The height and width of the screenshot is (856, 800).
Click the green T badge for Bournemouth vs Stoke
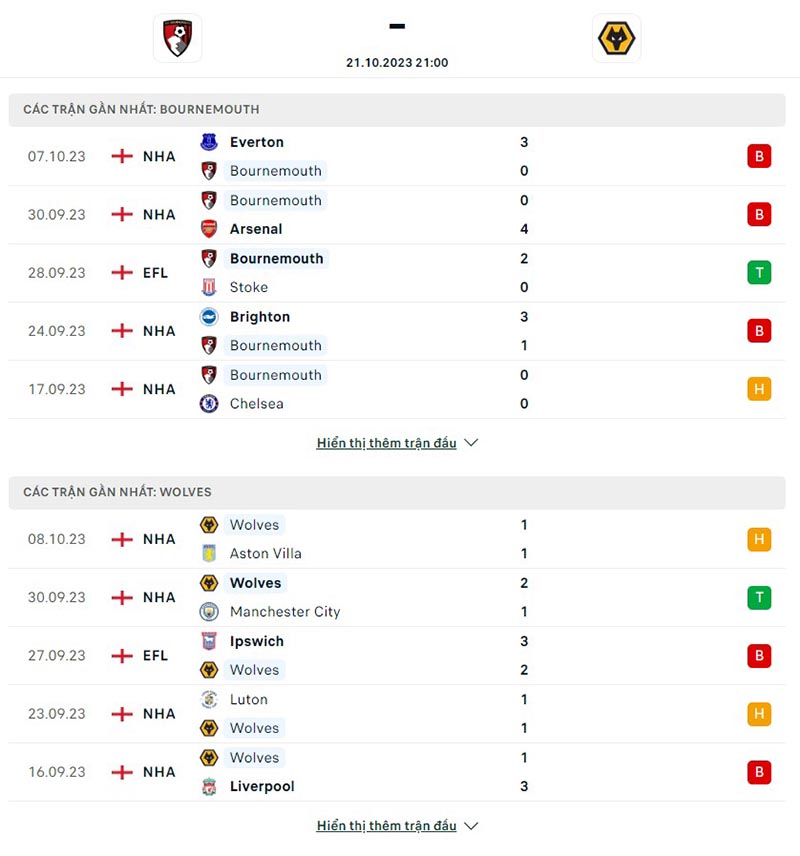(759, 273)
